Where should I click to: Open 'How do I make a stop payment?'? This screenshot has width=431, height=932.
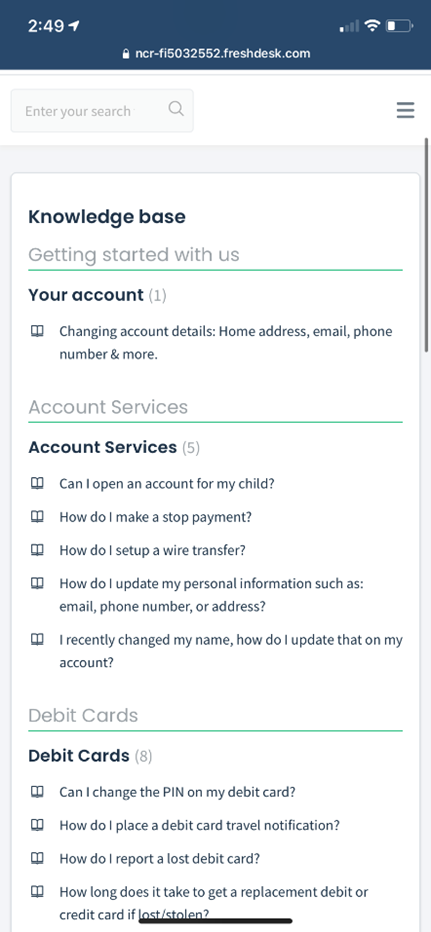pos(155,517)
